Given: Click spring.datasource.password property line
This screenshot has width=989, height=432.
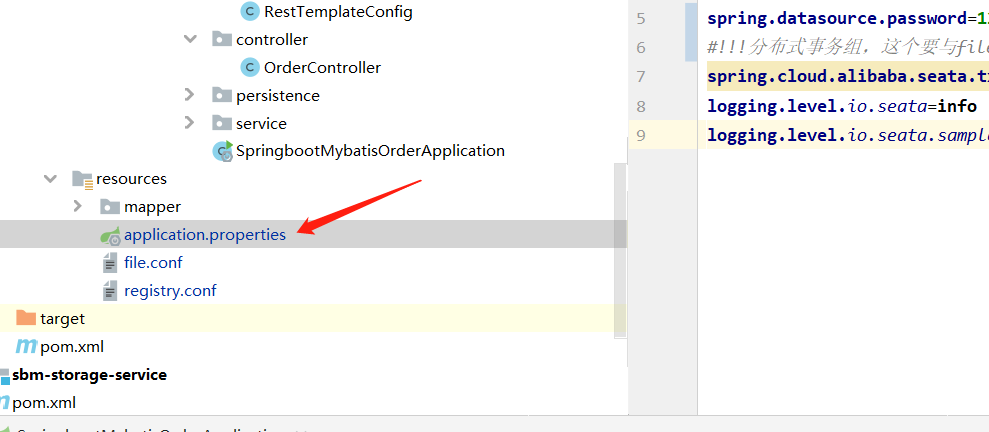Looking at the screenshot, I should point(848,19).
